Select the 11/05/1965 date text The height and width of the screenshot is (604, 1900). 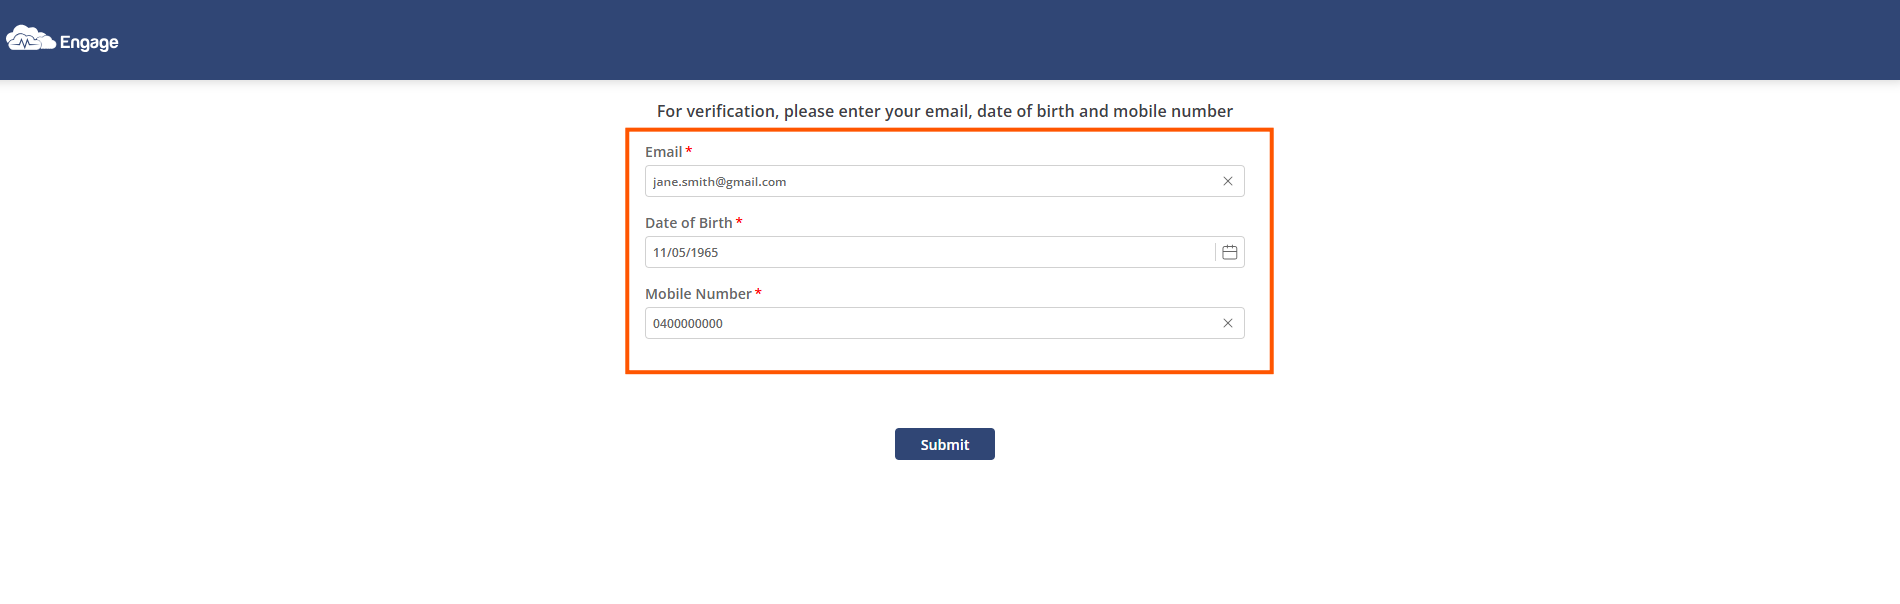click(685, 253)
